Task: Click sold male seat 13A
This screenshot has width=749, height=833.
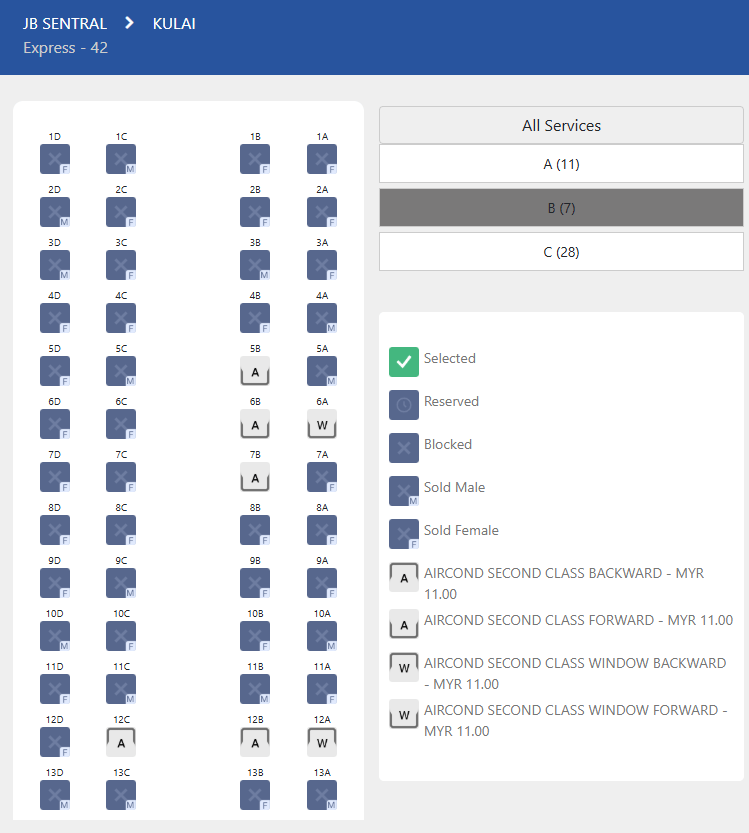Action: (322, 795)
